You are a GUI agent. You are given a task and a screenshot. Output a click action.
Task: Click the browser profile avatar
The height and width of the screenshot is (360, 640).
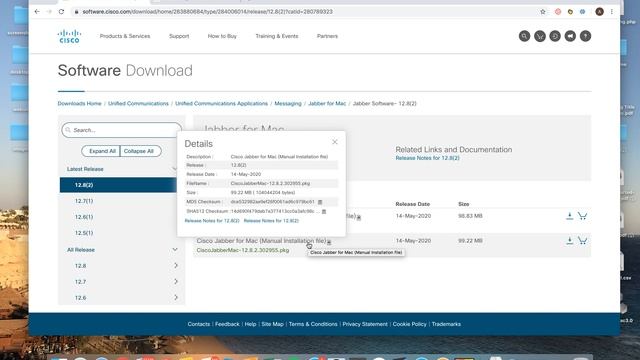click(x=599, y=12)
